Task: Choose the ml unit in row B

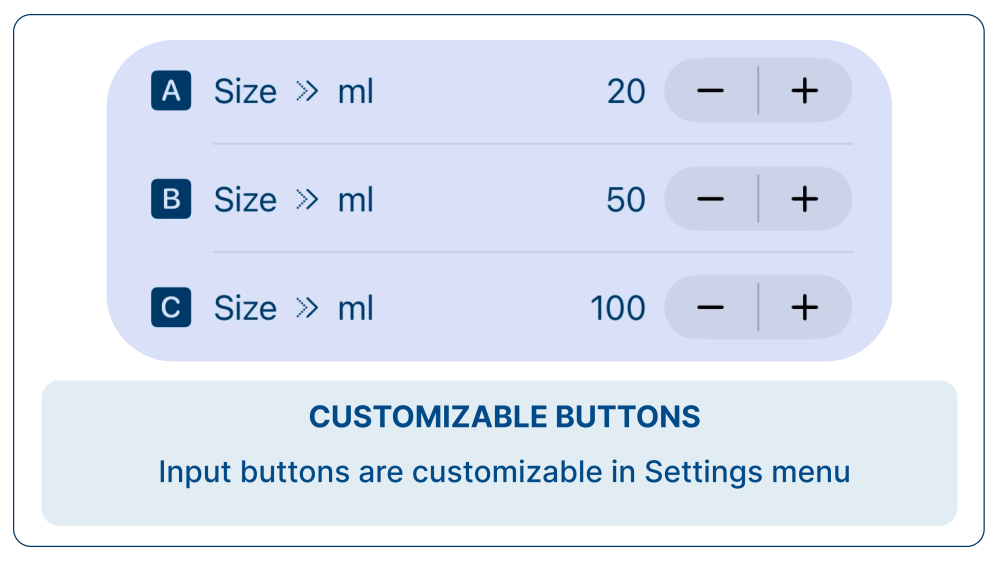Action: pos(355,200)
